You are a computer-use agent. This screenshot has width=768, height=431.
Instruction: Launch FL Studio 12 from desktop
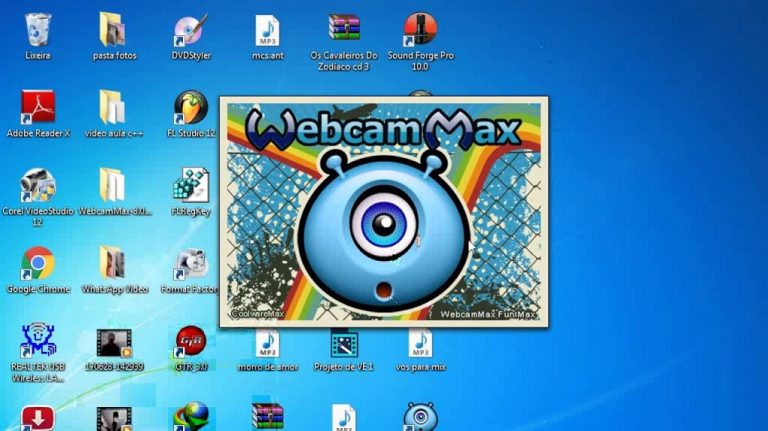tap(190, 107)
